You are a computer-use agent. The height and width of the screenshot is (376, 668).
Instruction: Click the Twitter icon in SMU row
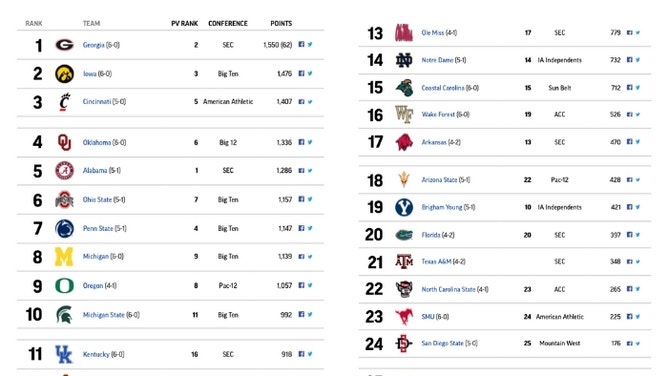(x=638, y=316)
